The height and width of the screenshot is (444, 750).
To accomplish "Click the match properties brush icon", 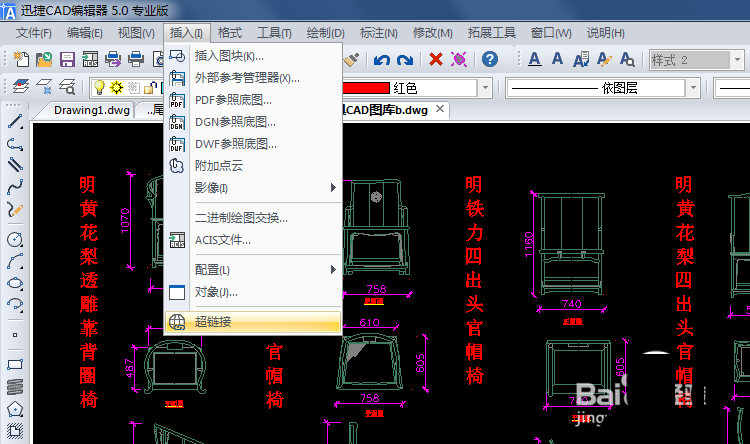I will (x=352, y=59).
